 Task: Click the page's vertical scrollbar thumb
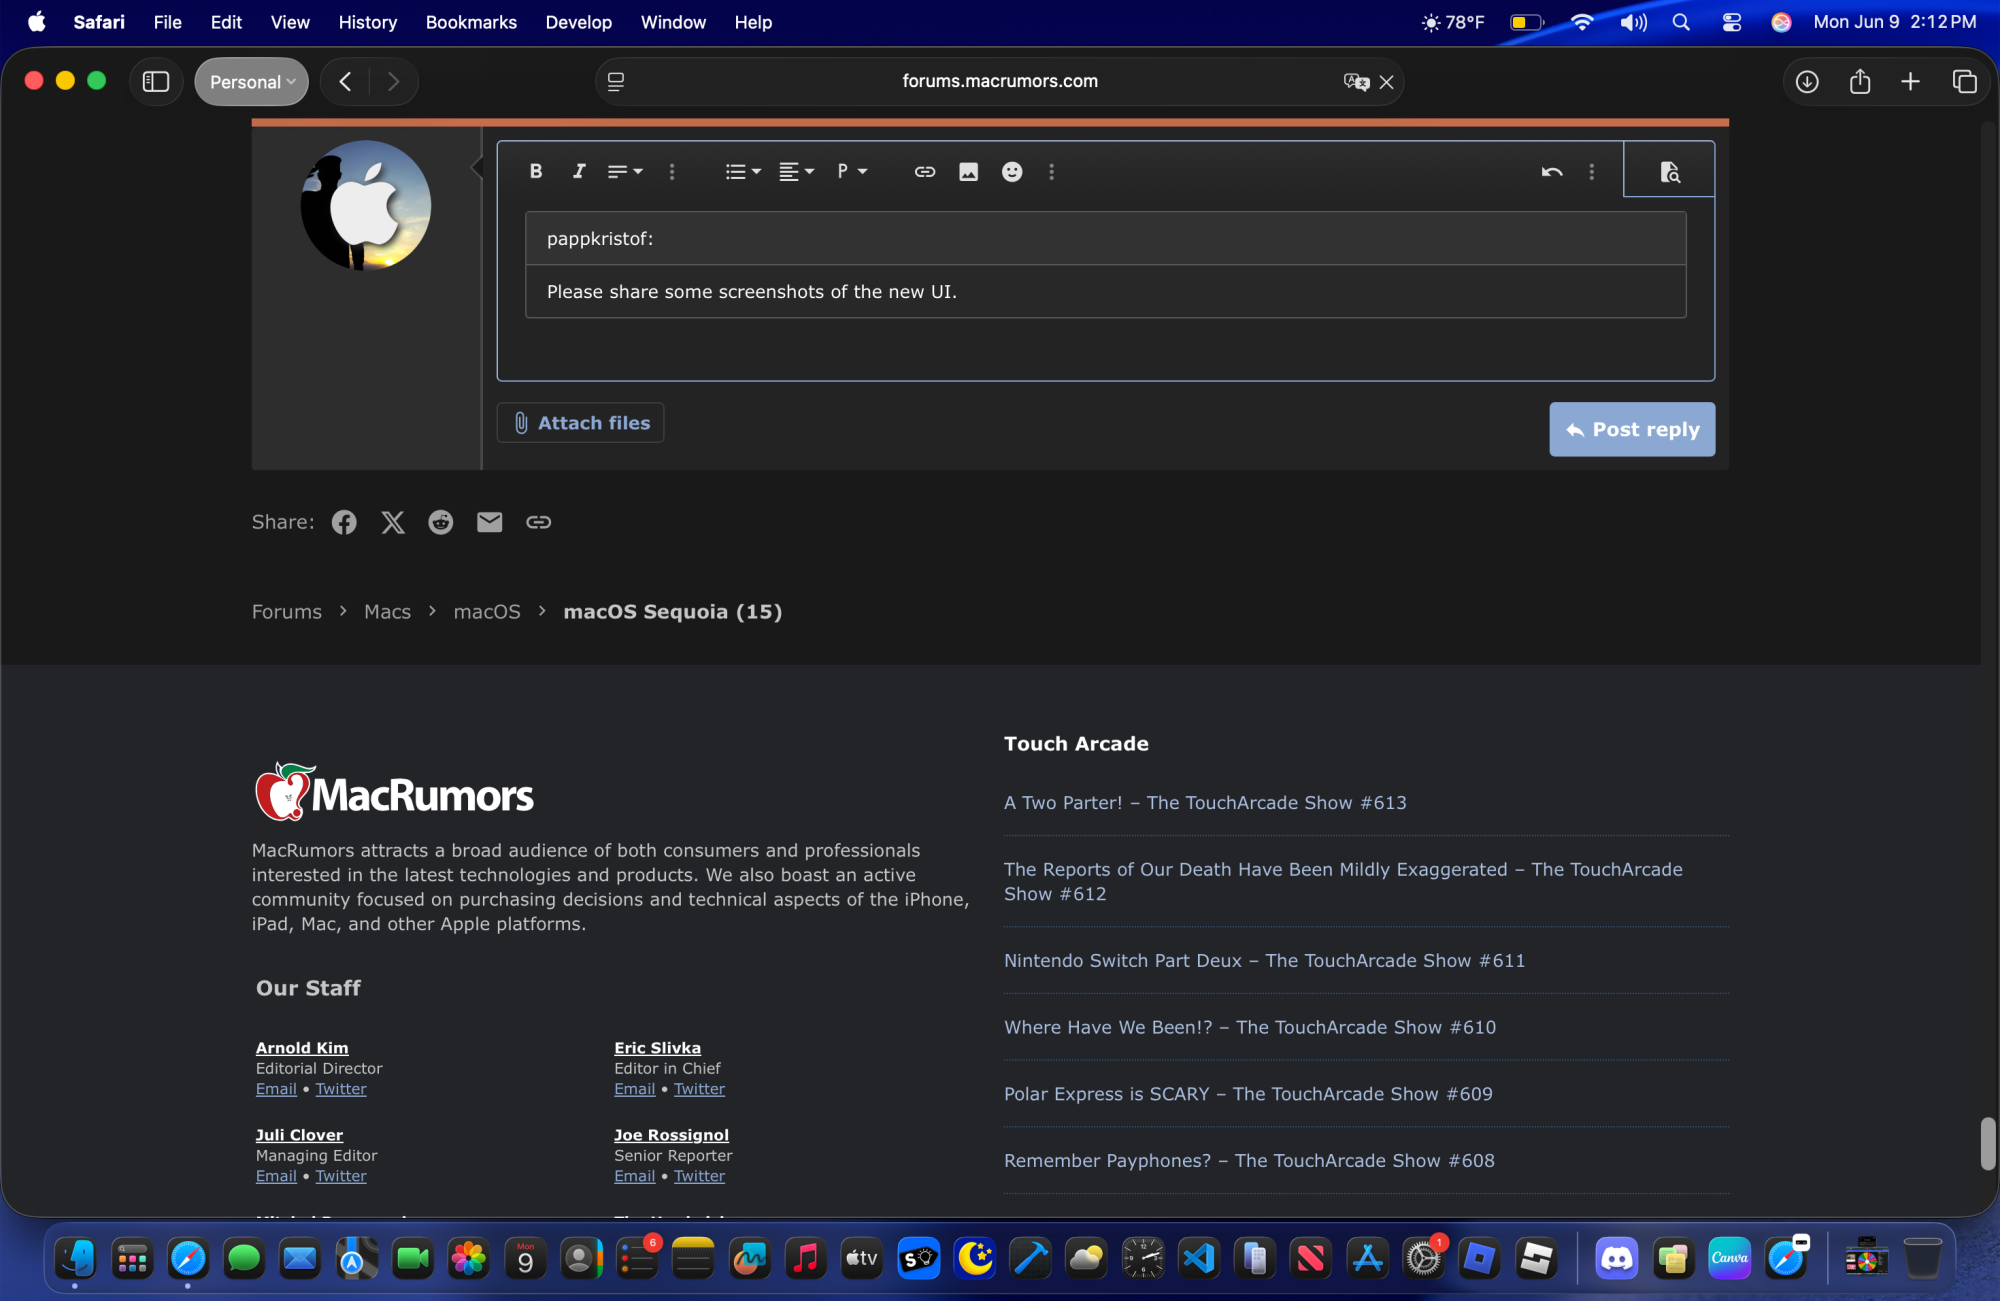(1987, 1143)
